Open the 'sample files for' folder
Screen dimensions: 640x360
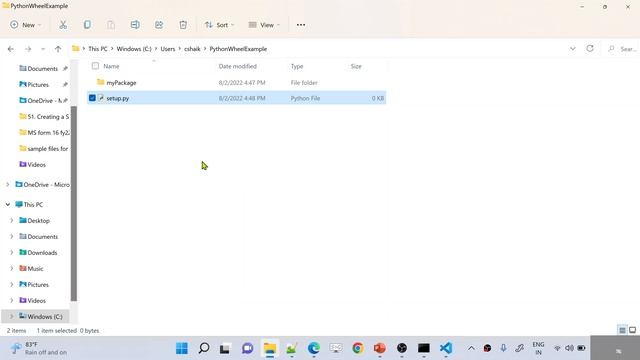(x=44, y=149)
